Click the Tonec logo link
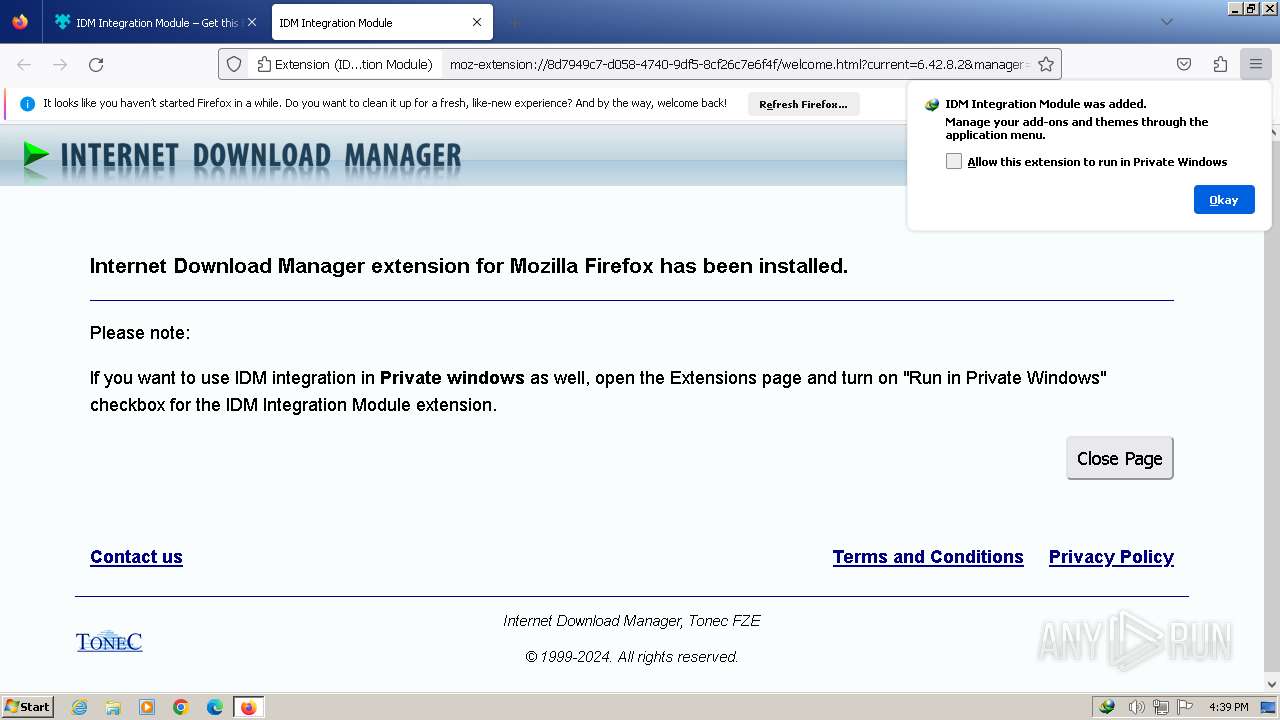Screen dimensions: 1280x720 109,641
